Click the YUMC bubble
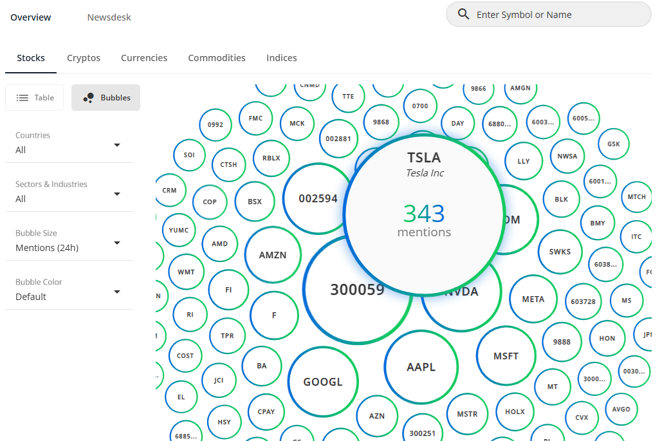660x441 pixels. coord(178,230)
